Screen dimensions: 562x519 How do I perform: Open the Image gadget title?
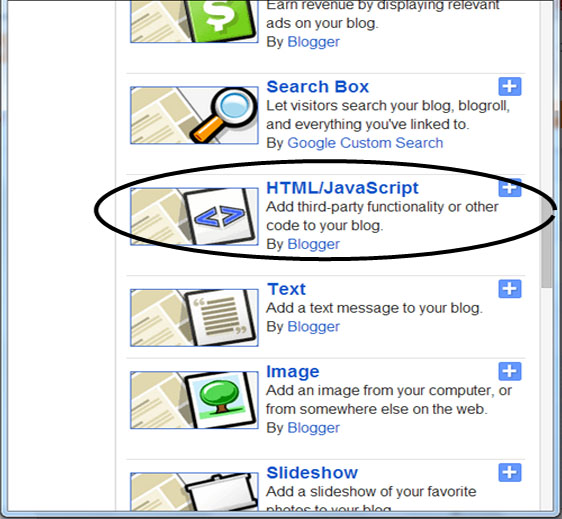coord(292,372)
